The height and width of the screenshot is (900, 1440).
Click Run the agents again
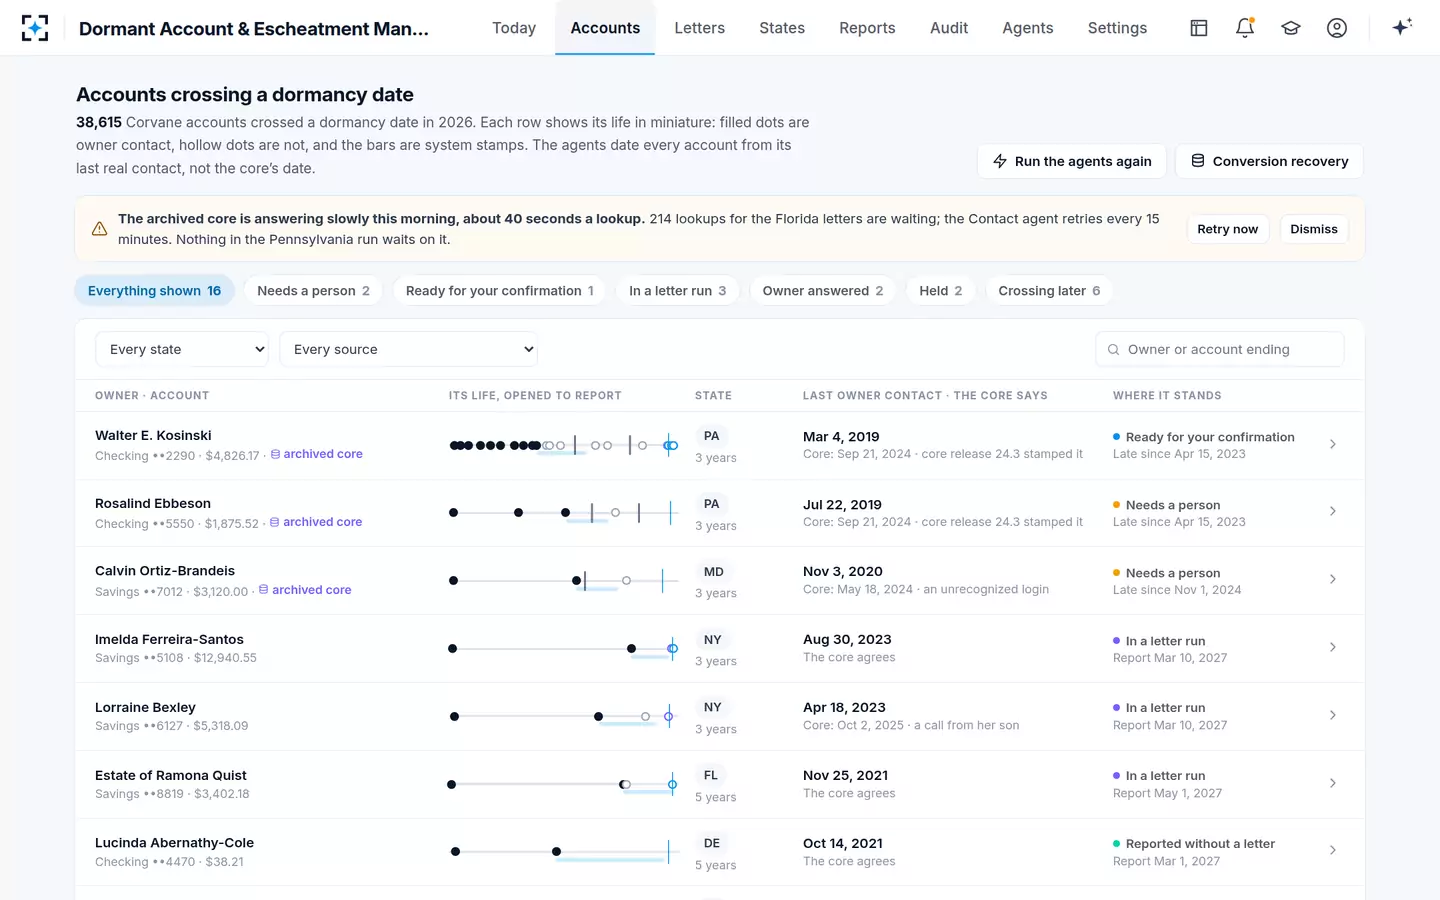pos(1072,161)
